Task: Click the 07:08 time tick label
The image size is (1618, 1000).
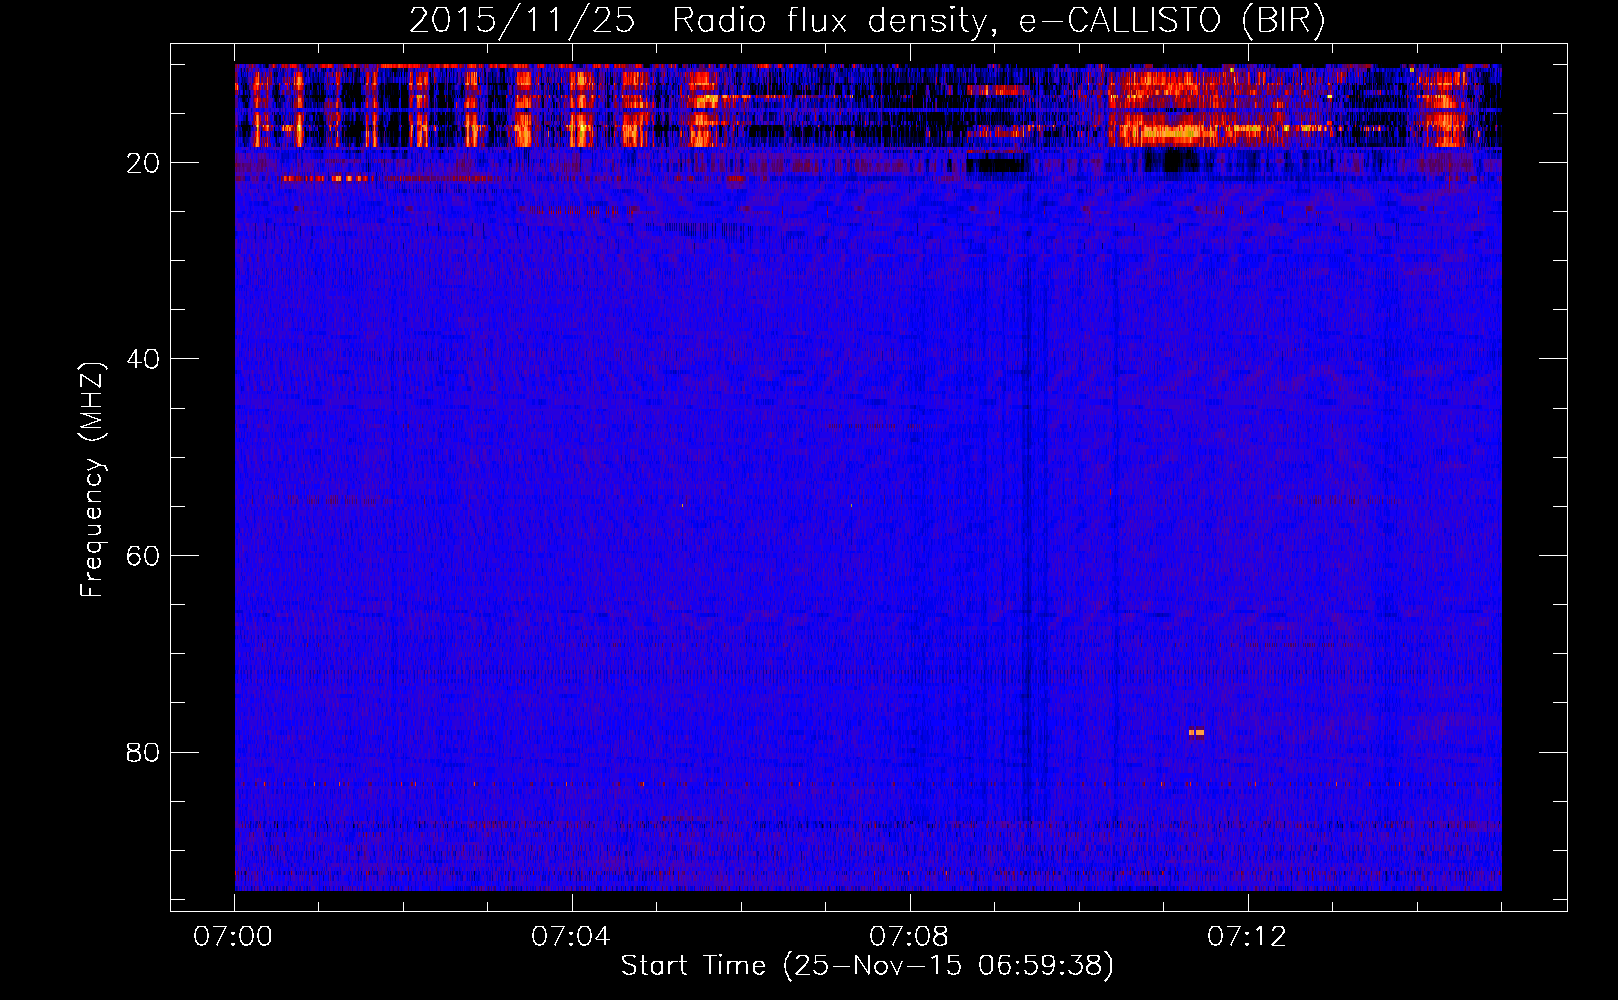Action: point(909,937)
